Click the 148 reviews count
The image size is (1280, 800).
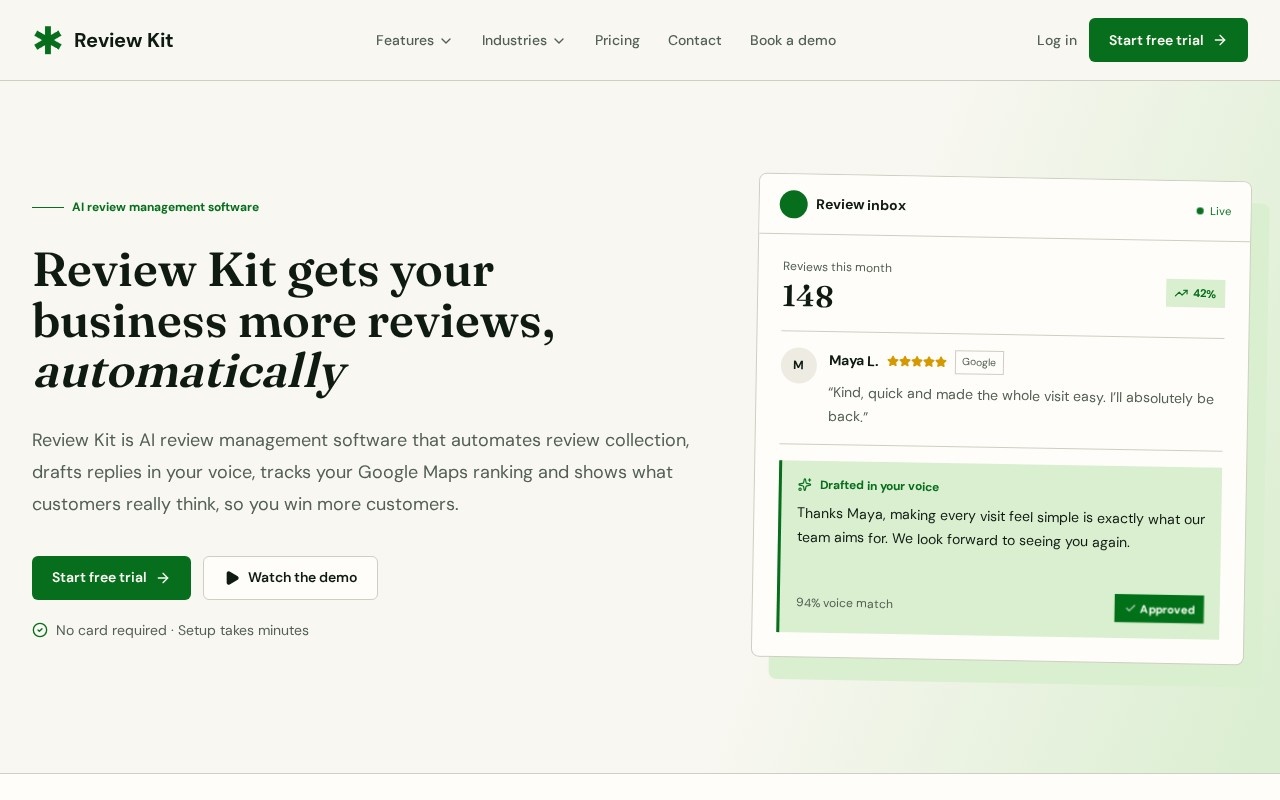click(807, 296)
